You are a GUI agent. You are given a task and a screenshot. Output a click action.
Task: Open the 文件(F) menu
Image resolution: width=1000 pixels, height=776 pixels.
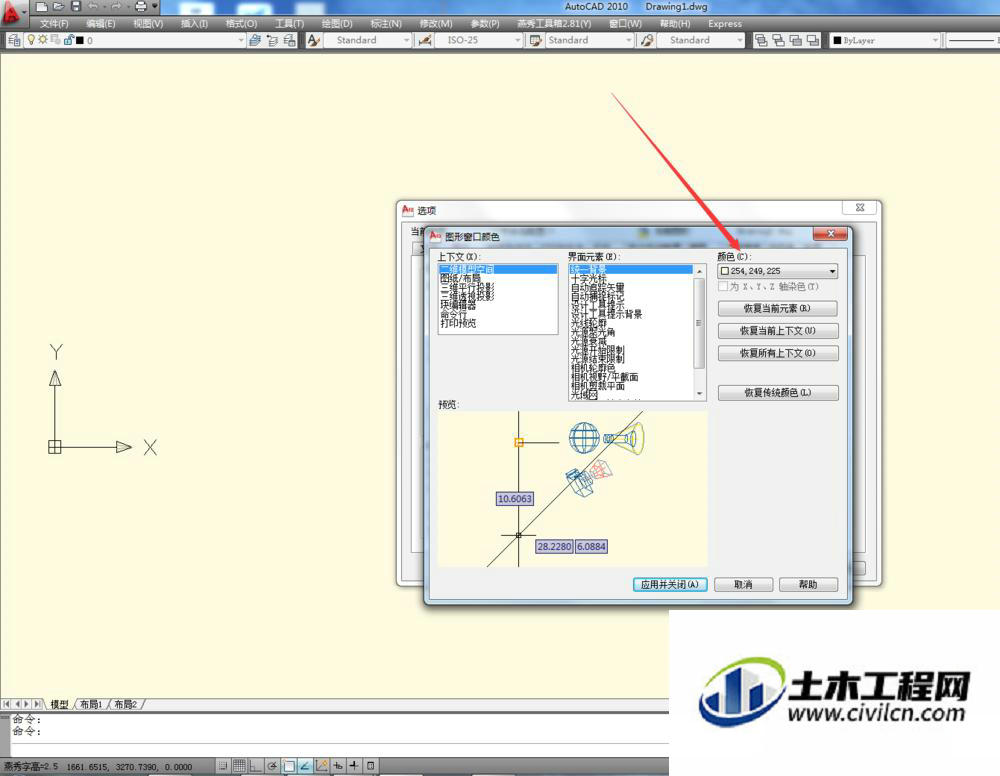point(54,24)
